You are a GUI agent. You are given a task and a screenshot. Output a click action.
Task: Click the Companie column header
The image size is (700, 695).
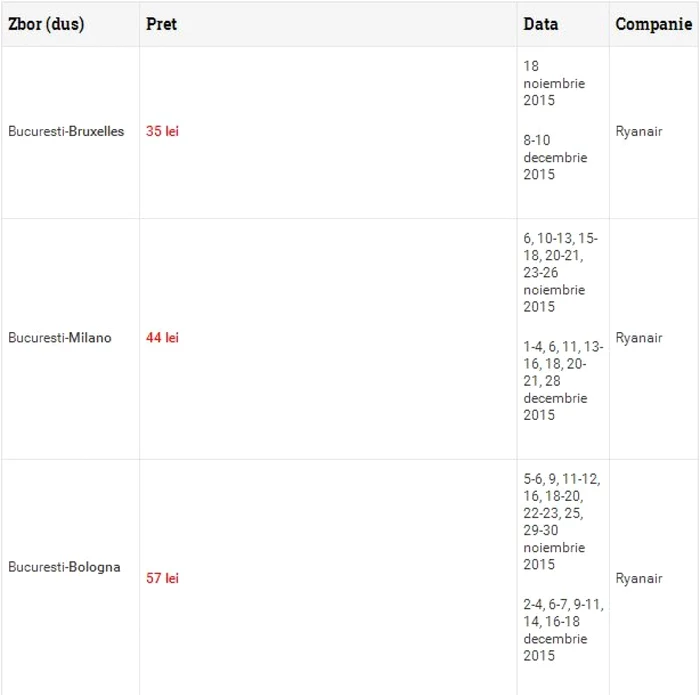click(x=654, y=24)
